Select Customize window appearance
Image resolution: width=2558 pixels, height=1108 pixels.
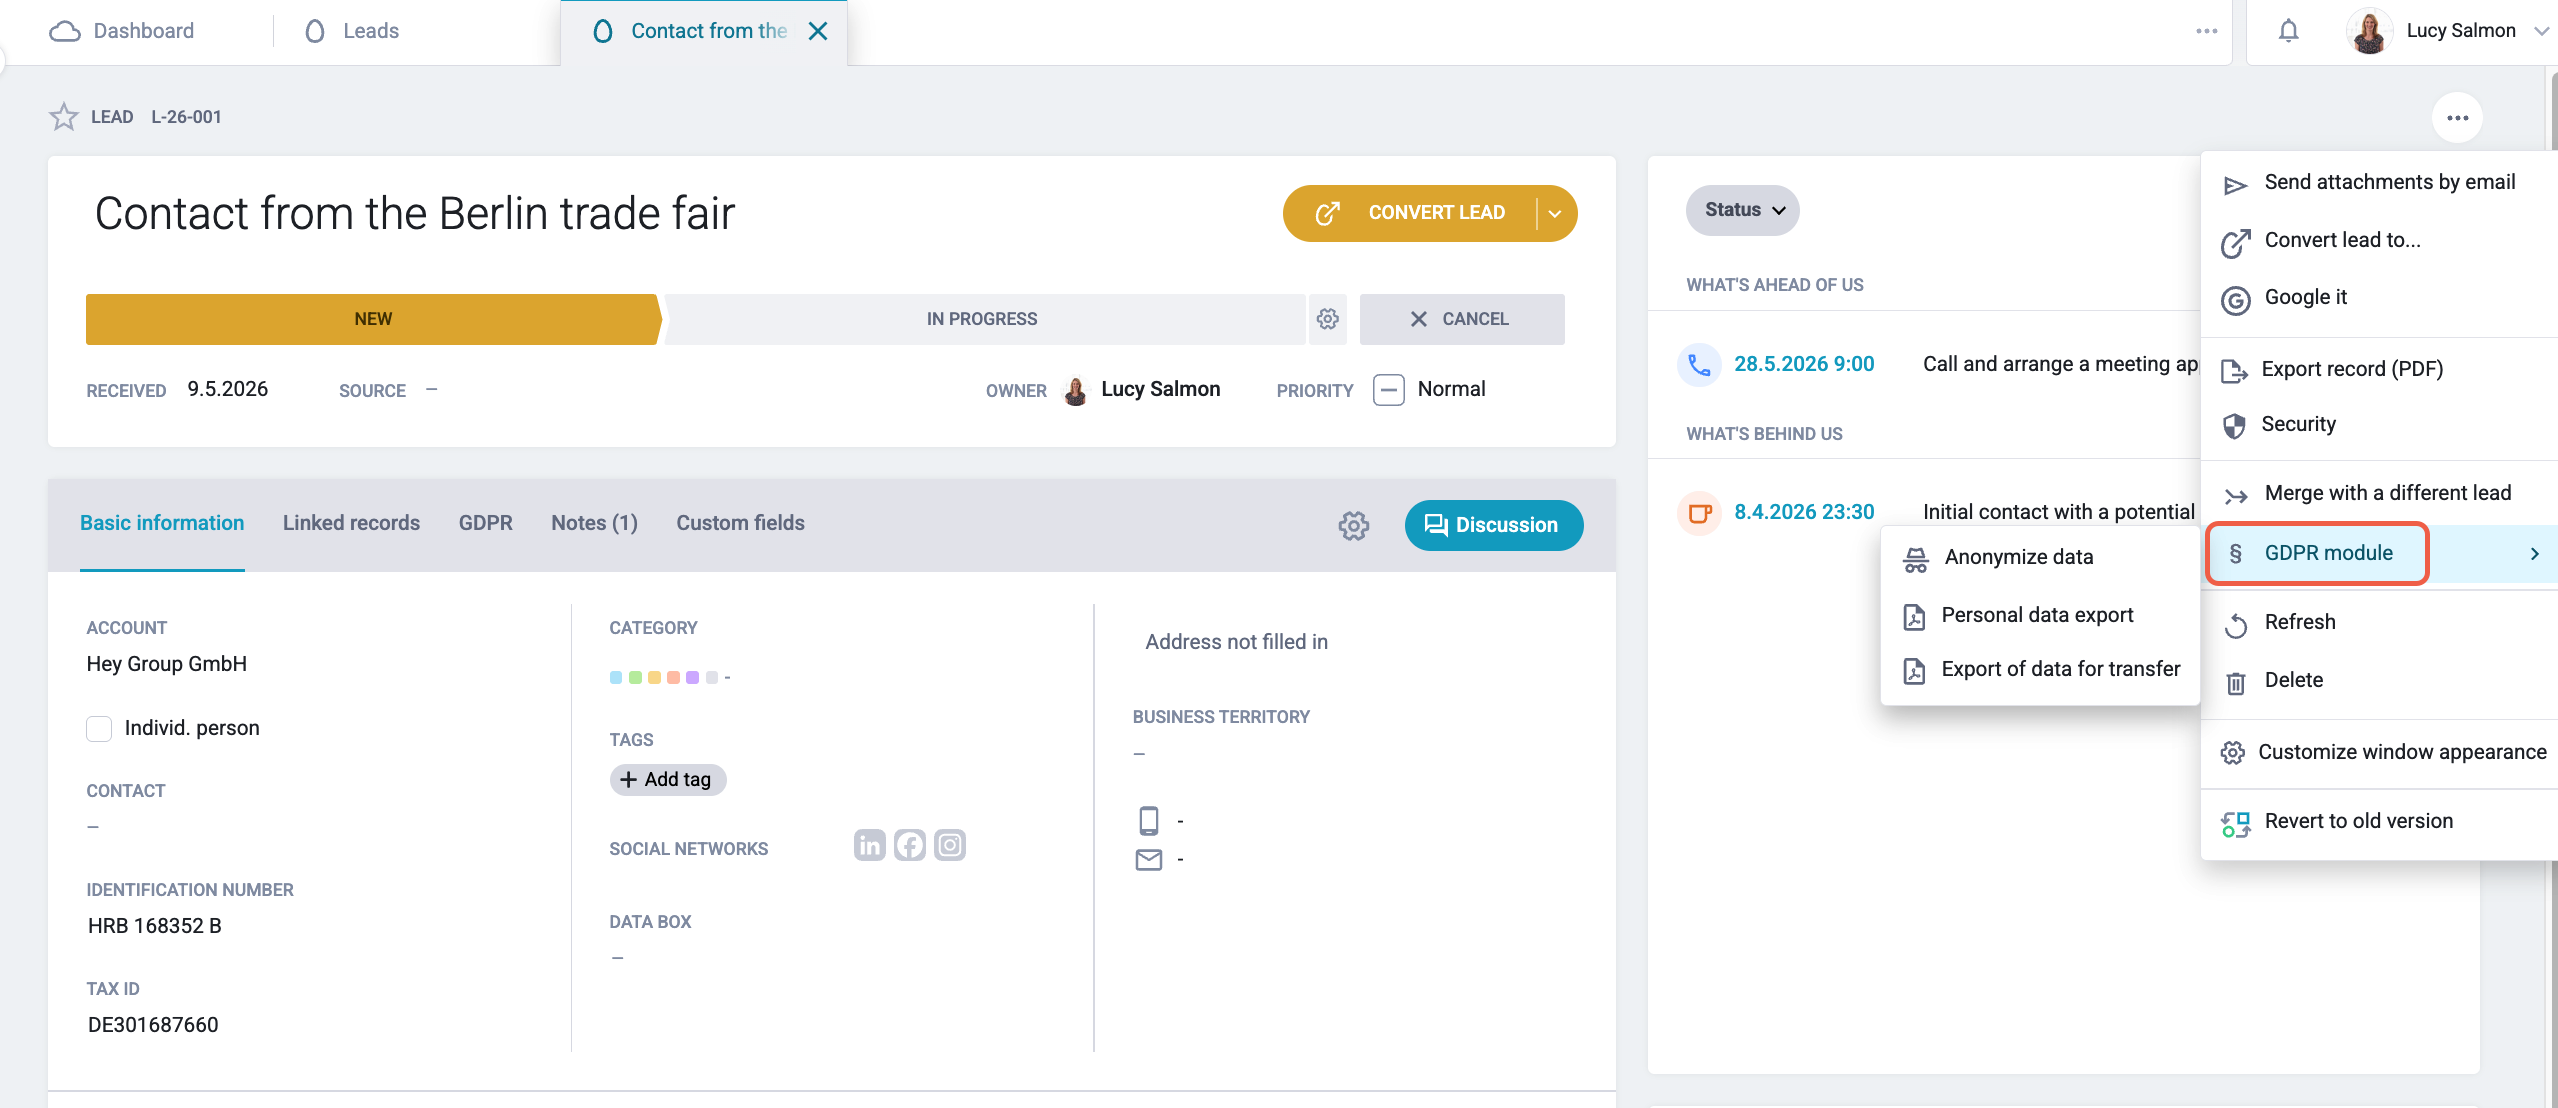[2379, 752]
